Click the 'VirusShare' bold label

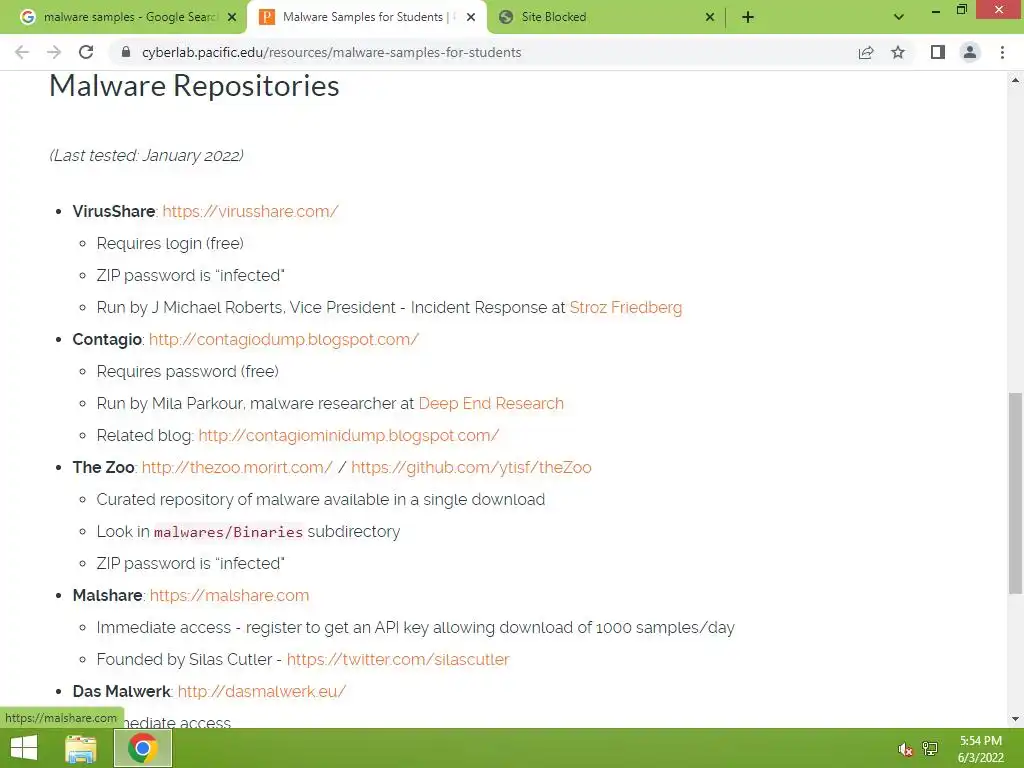(114, 211)
